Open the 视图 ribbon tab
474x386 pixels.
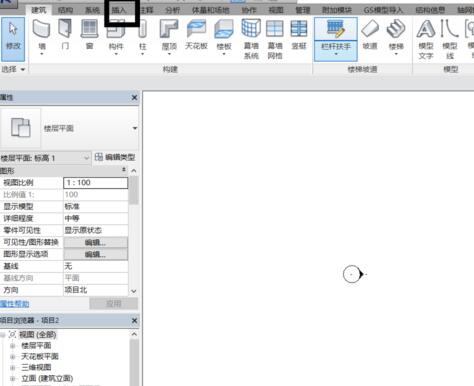(276, 10)
